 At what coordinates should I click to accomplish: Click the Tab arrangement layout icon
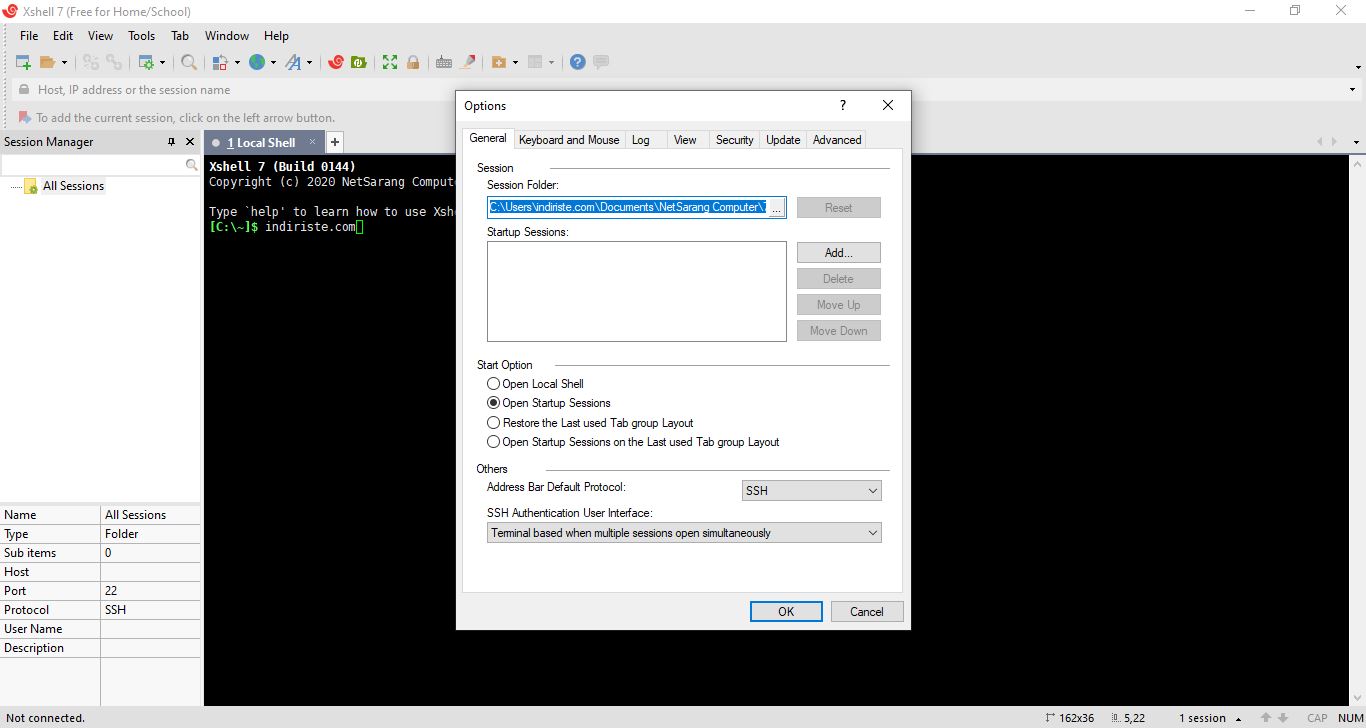coord(535,62)
